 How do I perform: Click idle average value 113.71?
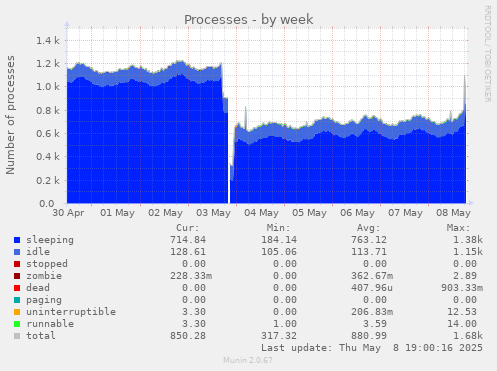tap(369, 252)
